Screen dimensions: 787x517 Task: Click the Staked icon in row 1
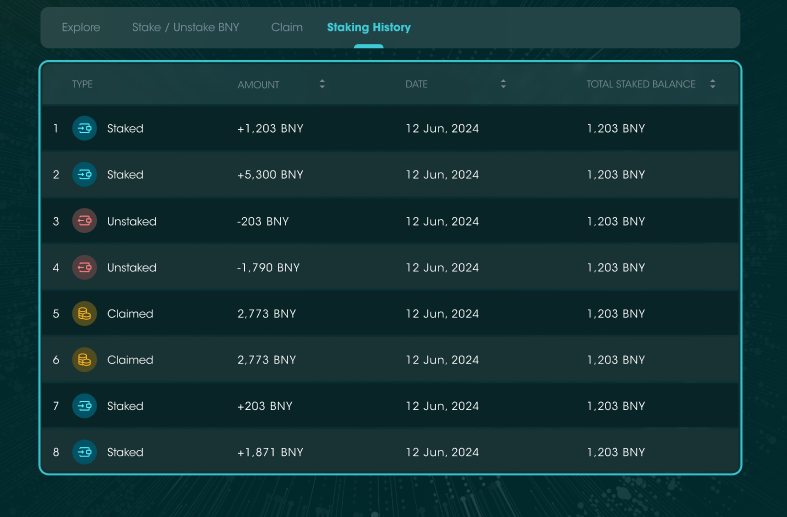click(85, 128)
